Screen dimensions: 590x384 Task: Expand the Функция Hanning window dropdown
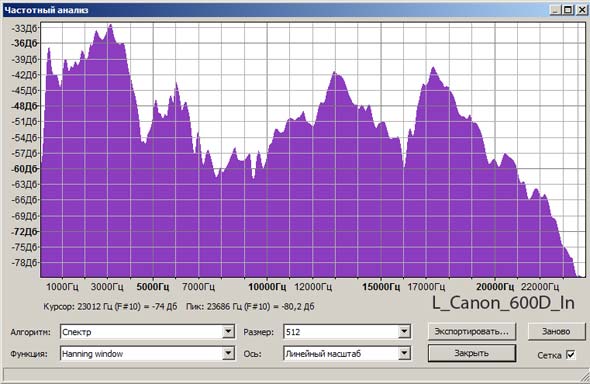click(228, 354)
